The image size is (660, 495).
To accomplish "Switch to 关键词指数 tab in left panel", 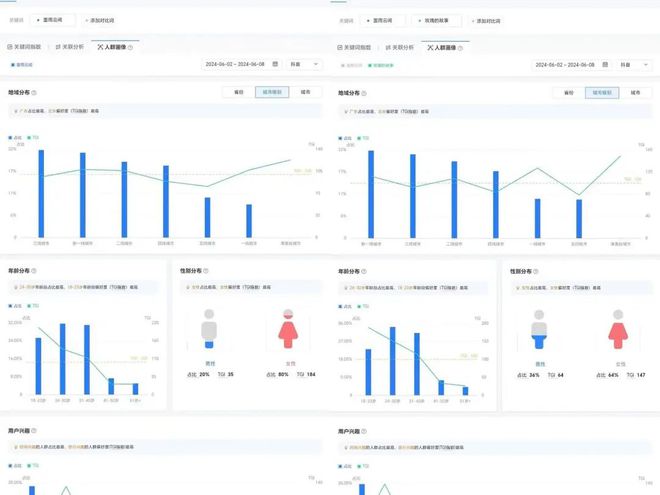I will [x=24, y=47].
